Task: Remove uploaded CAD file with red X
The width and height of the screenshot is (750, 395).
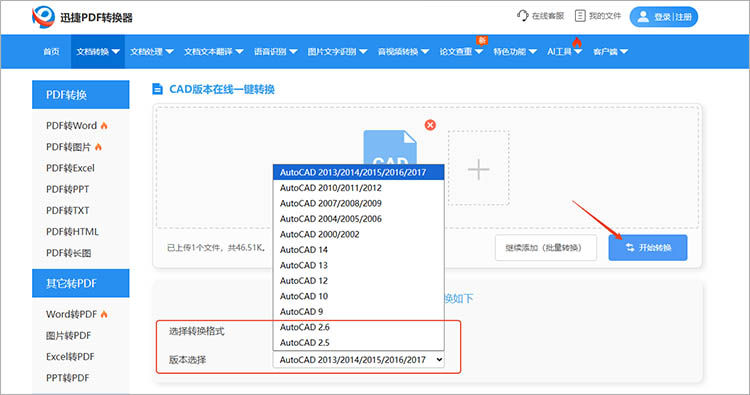Action: point(430,125)
